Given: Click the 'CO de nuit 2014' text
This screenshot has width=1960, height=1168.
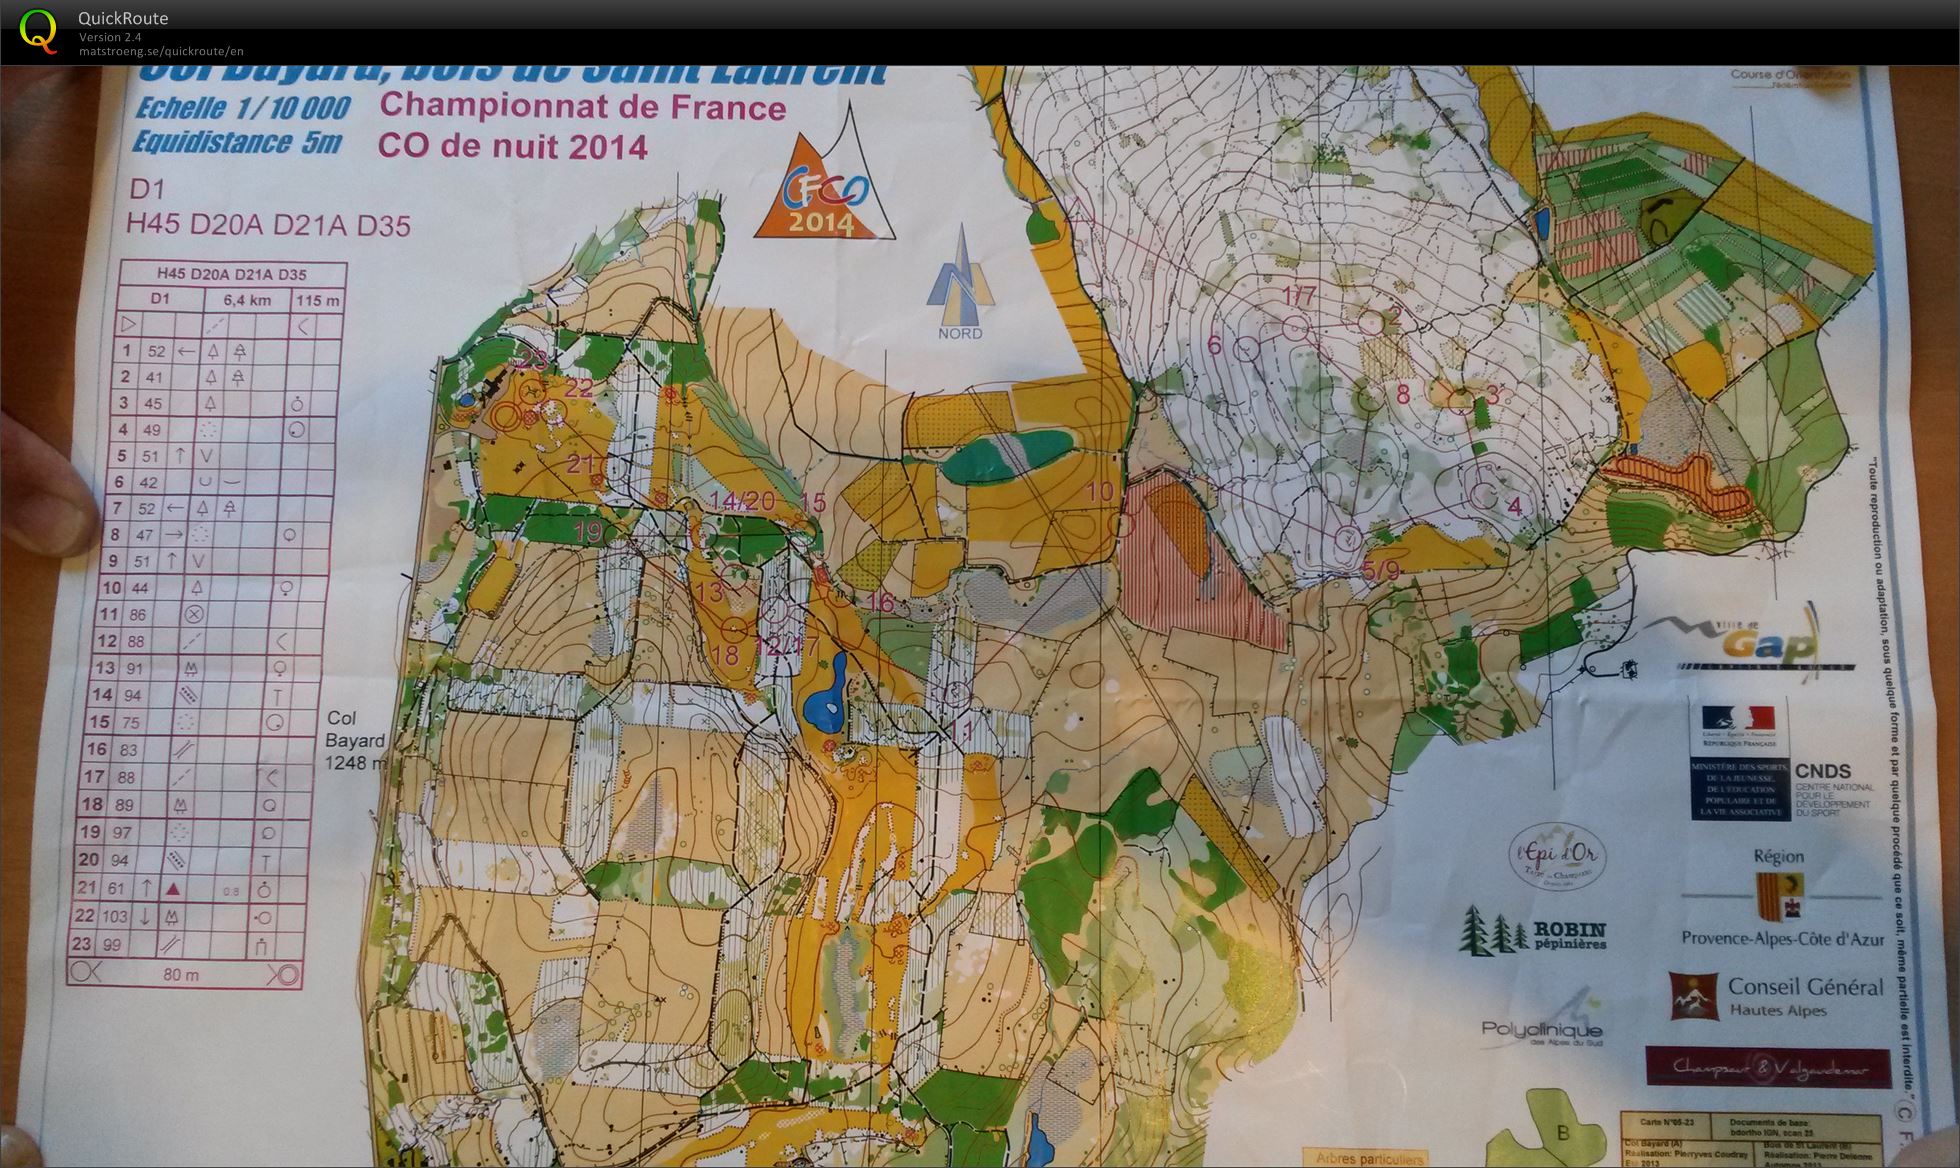Looking at the screenshot, I should tap(513, 146).
